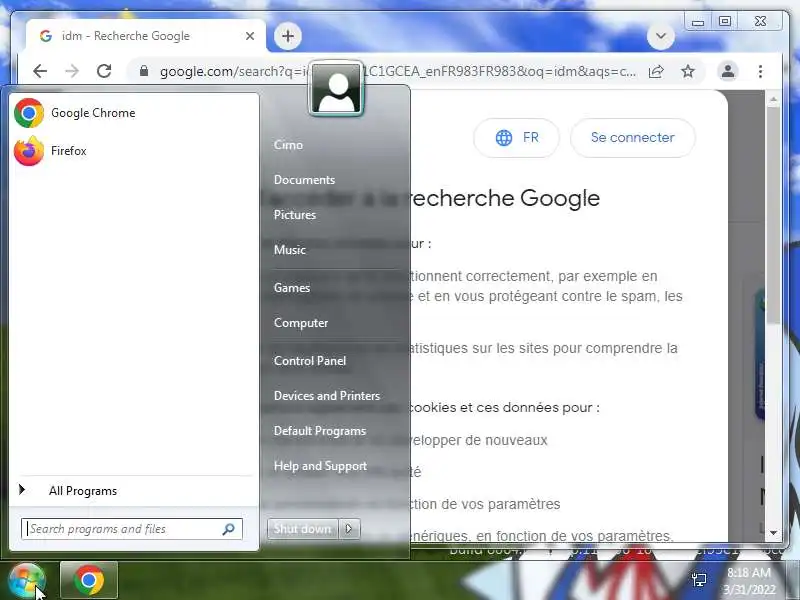The height and width of the screenshot is (600, 800).
Task: Go back in Chrome
Action: pyautogui.click(x=40, y=71)
